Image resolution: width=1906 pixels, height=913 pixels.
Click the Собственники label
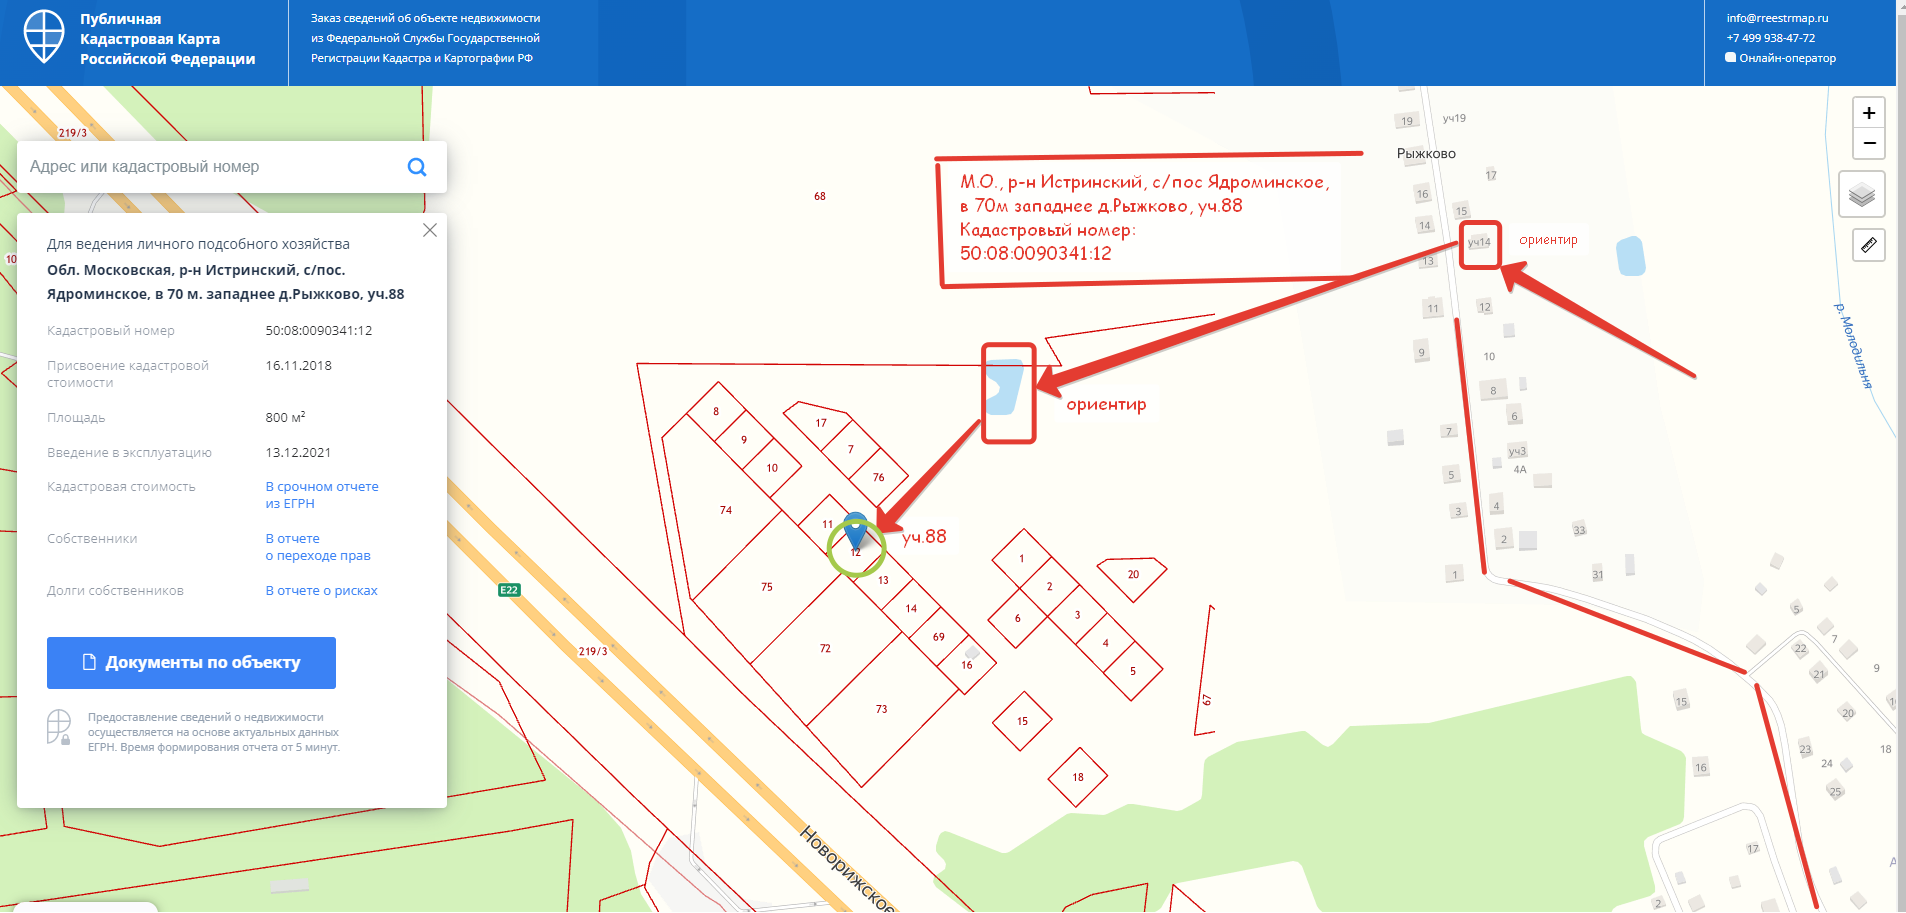tap(92, 539)
